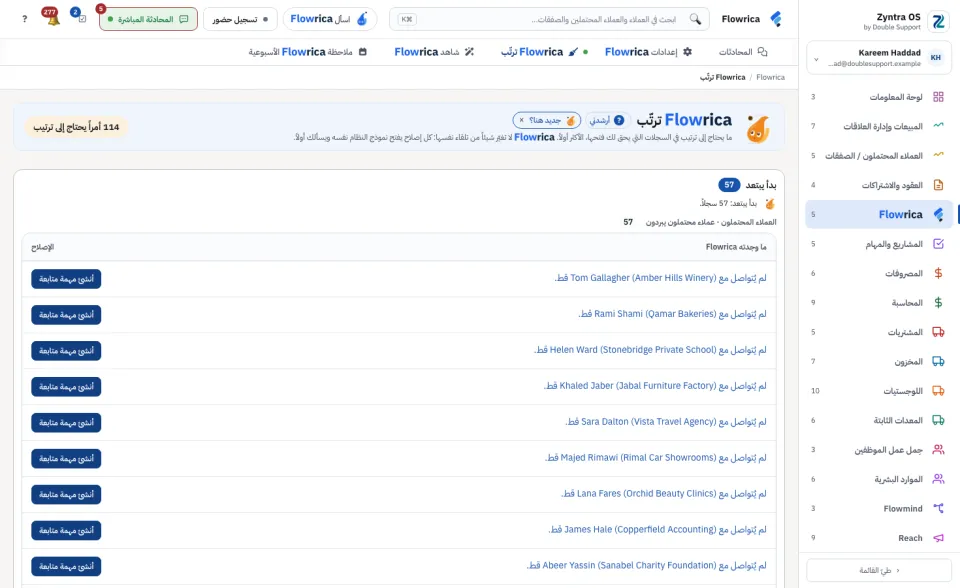
Task: Open the tasks checklist icon with badge 2
Action: (x=80, y=17)
